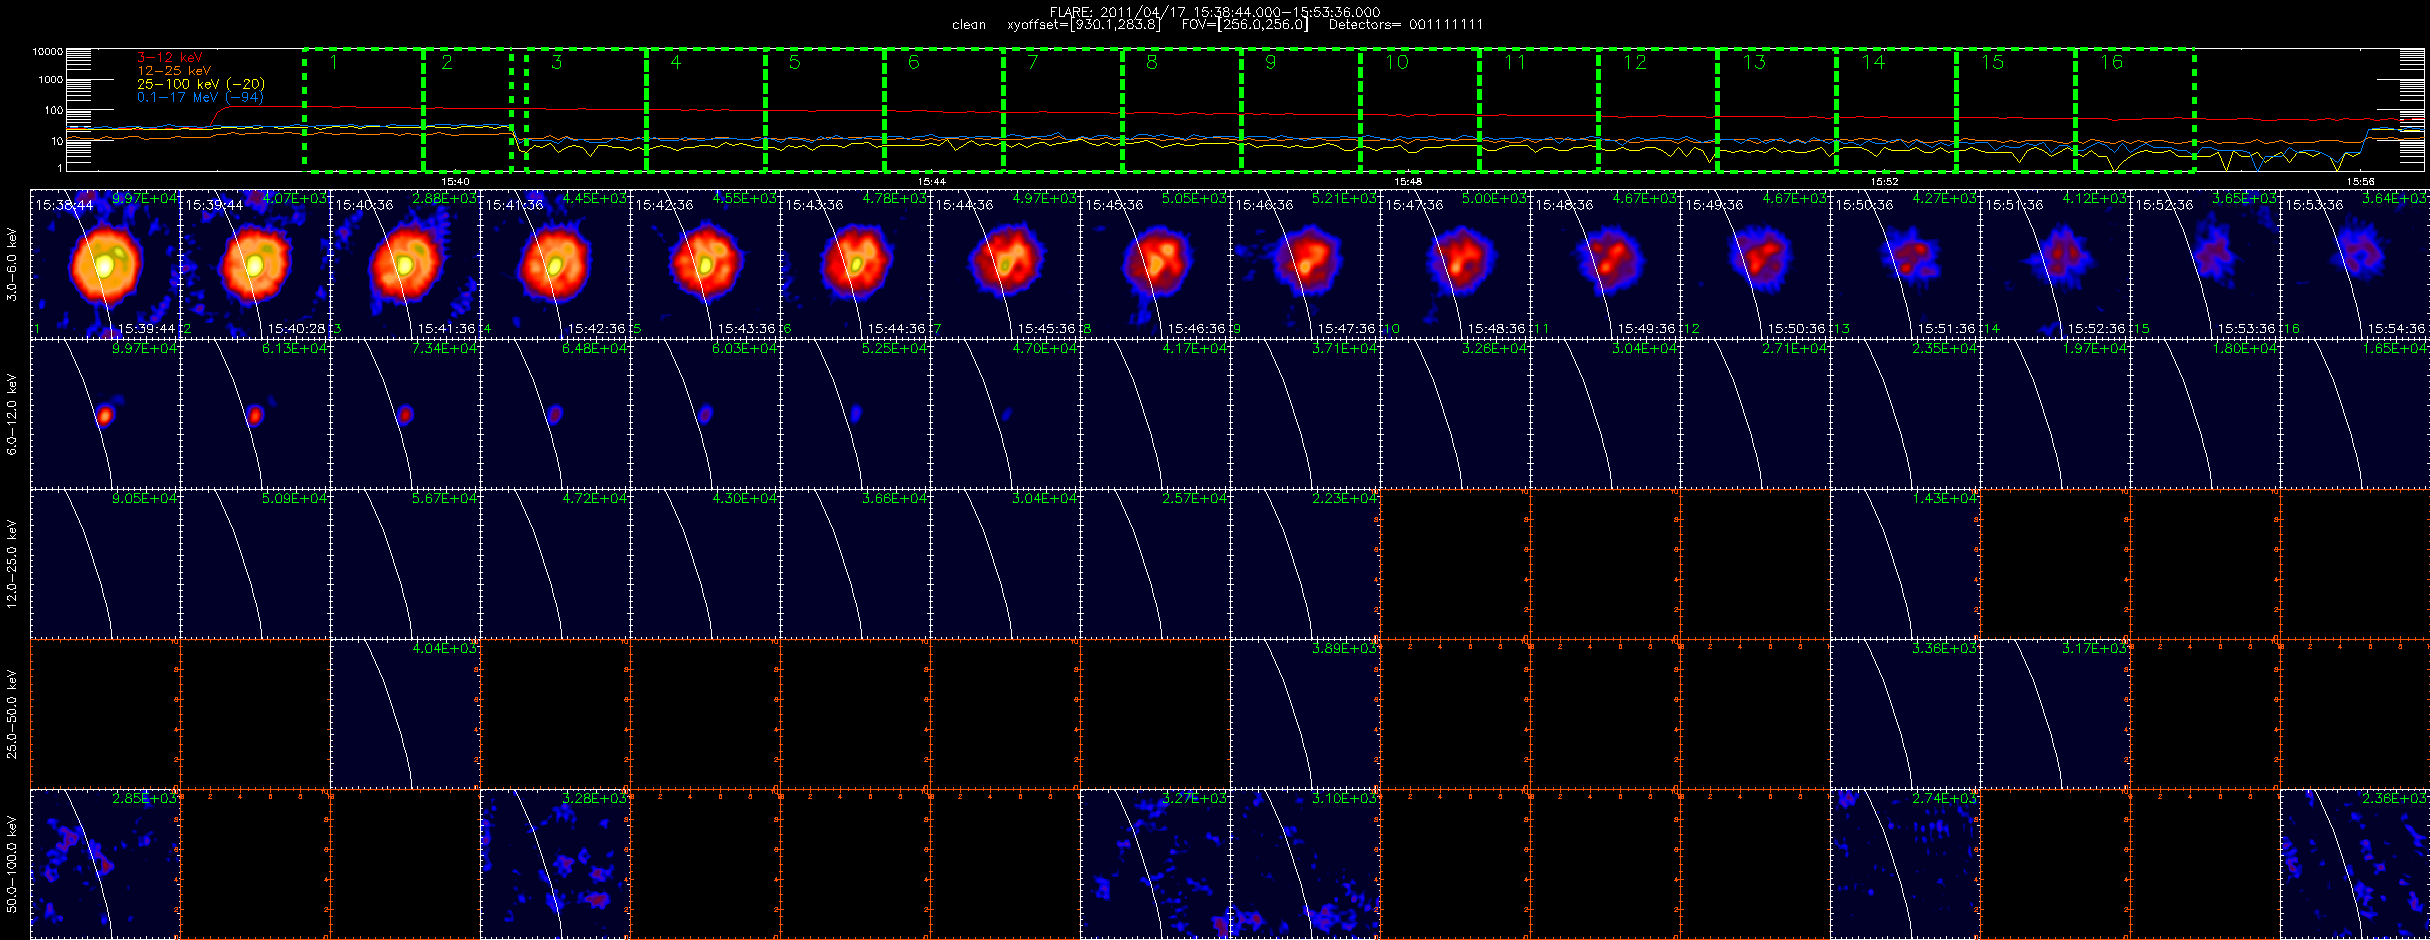Select time interval 3 on the lightcurve

586,109
